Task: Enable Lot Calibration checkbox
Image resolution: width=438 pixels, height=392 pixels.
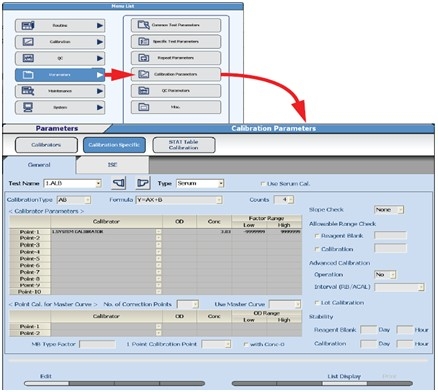Action: click(x=317, y=303)
